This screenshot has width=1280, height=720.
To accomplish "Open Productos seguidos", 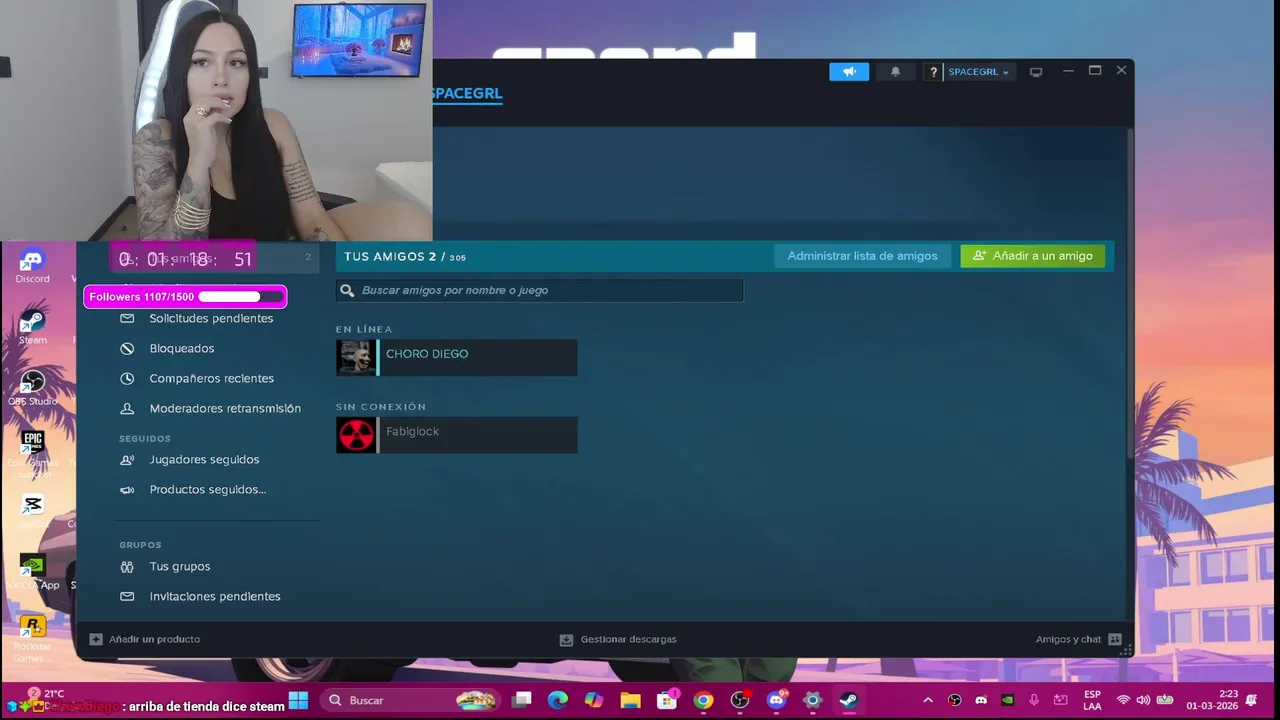I will point(208,489).
